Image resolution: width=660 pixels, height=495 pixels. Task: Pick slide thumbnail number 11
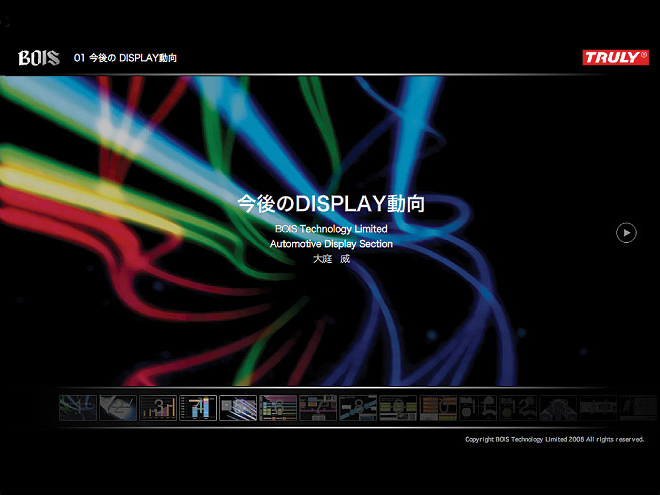[x=478, y=407]
